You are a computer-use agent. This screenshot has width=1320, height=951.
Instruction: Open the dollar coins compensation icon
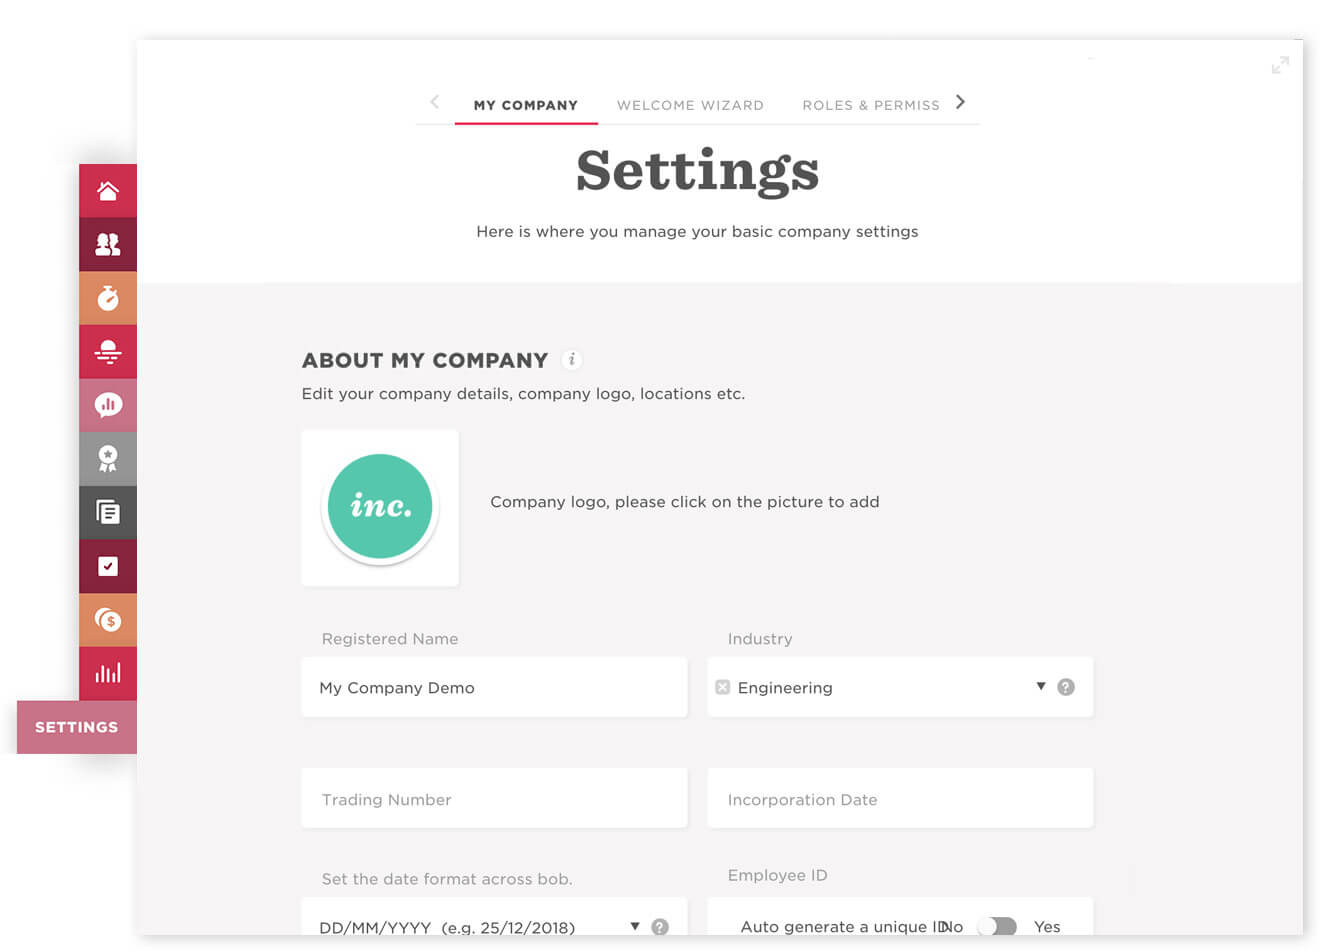click(x=108, y=620)
